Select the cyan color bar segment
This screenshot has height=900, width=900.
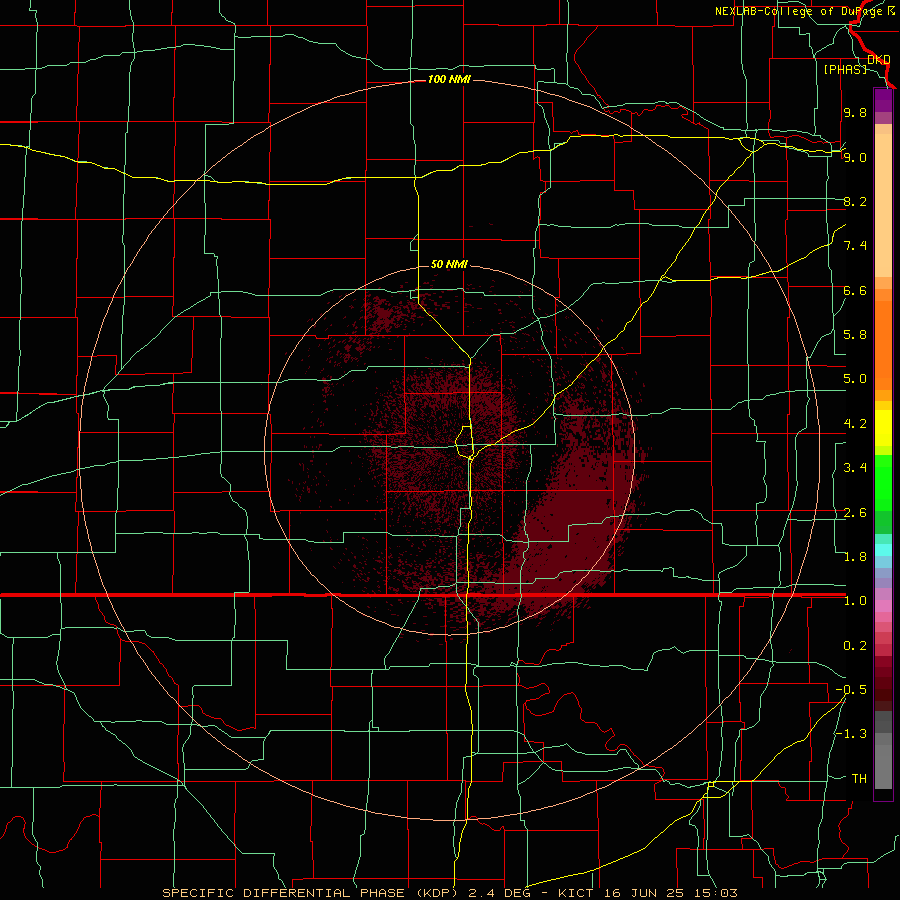coord(883,550)
